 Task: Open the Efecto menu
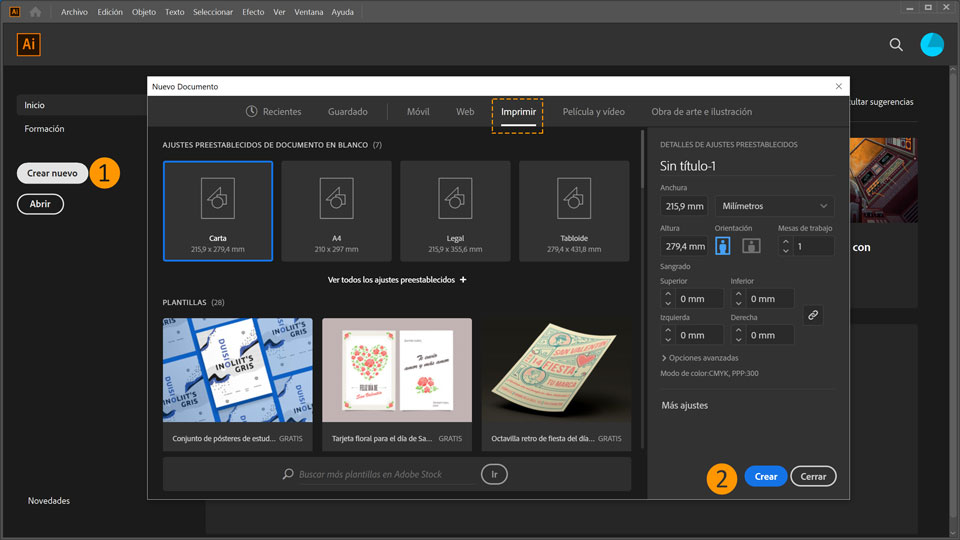pos(253,12)
